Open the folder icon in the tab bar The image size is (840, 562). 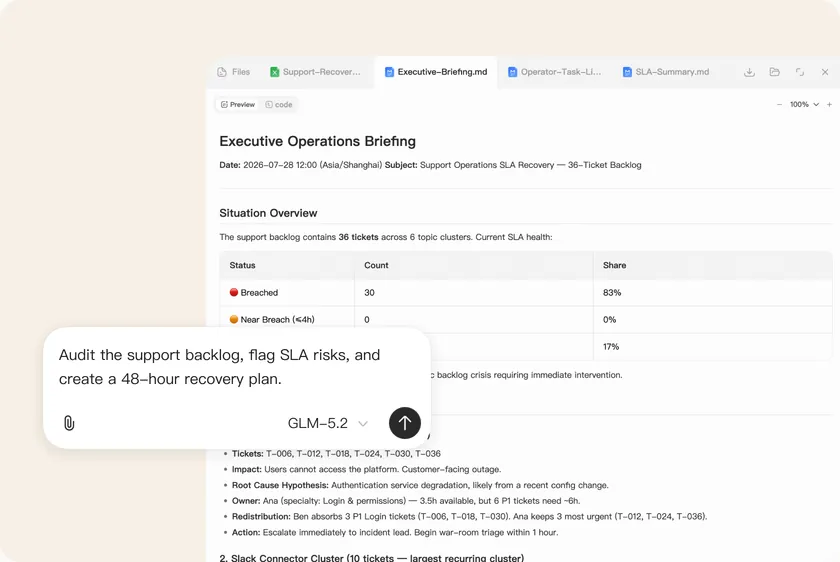(775, 72)
